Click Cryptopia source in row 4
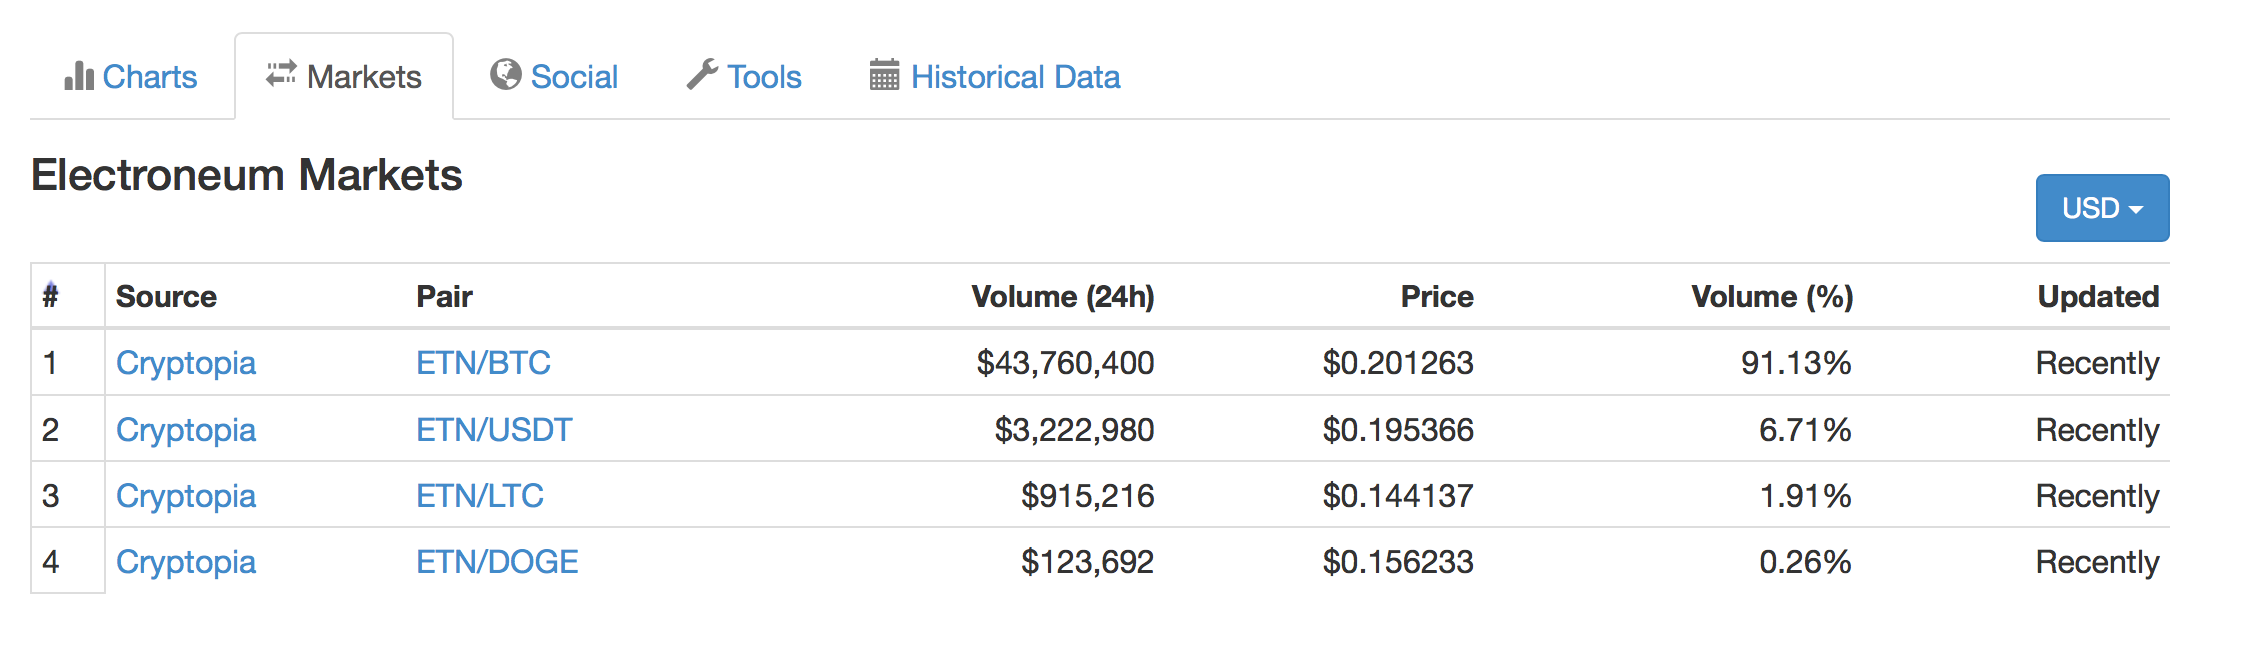Screen dimensions: 2250x666 pyautogui.click(x=186, y=562)
